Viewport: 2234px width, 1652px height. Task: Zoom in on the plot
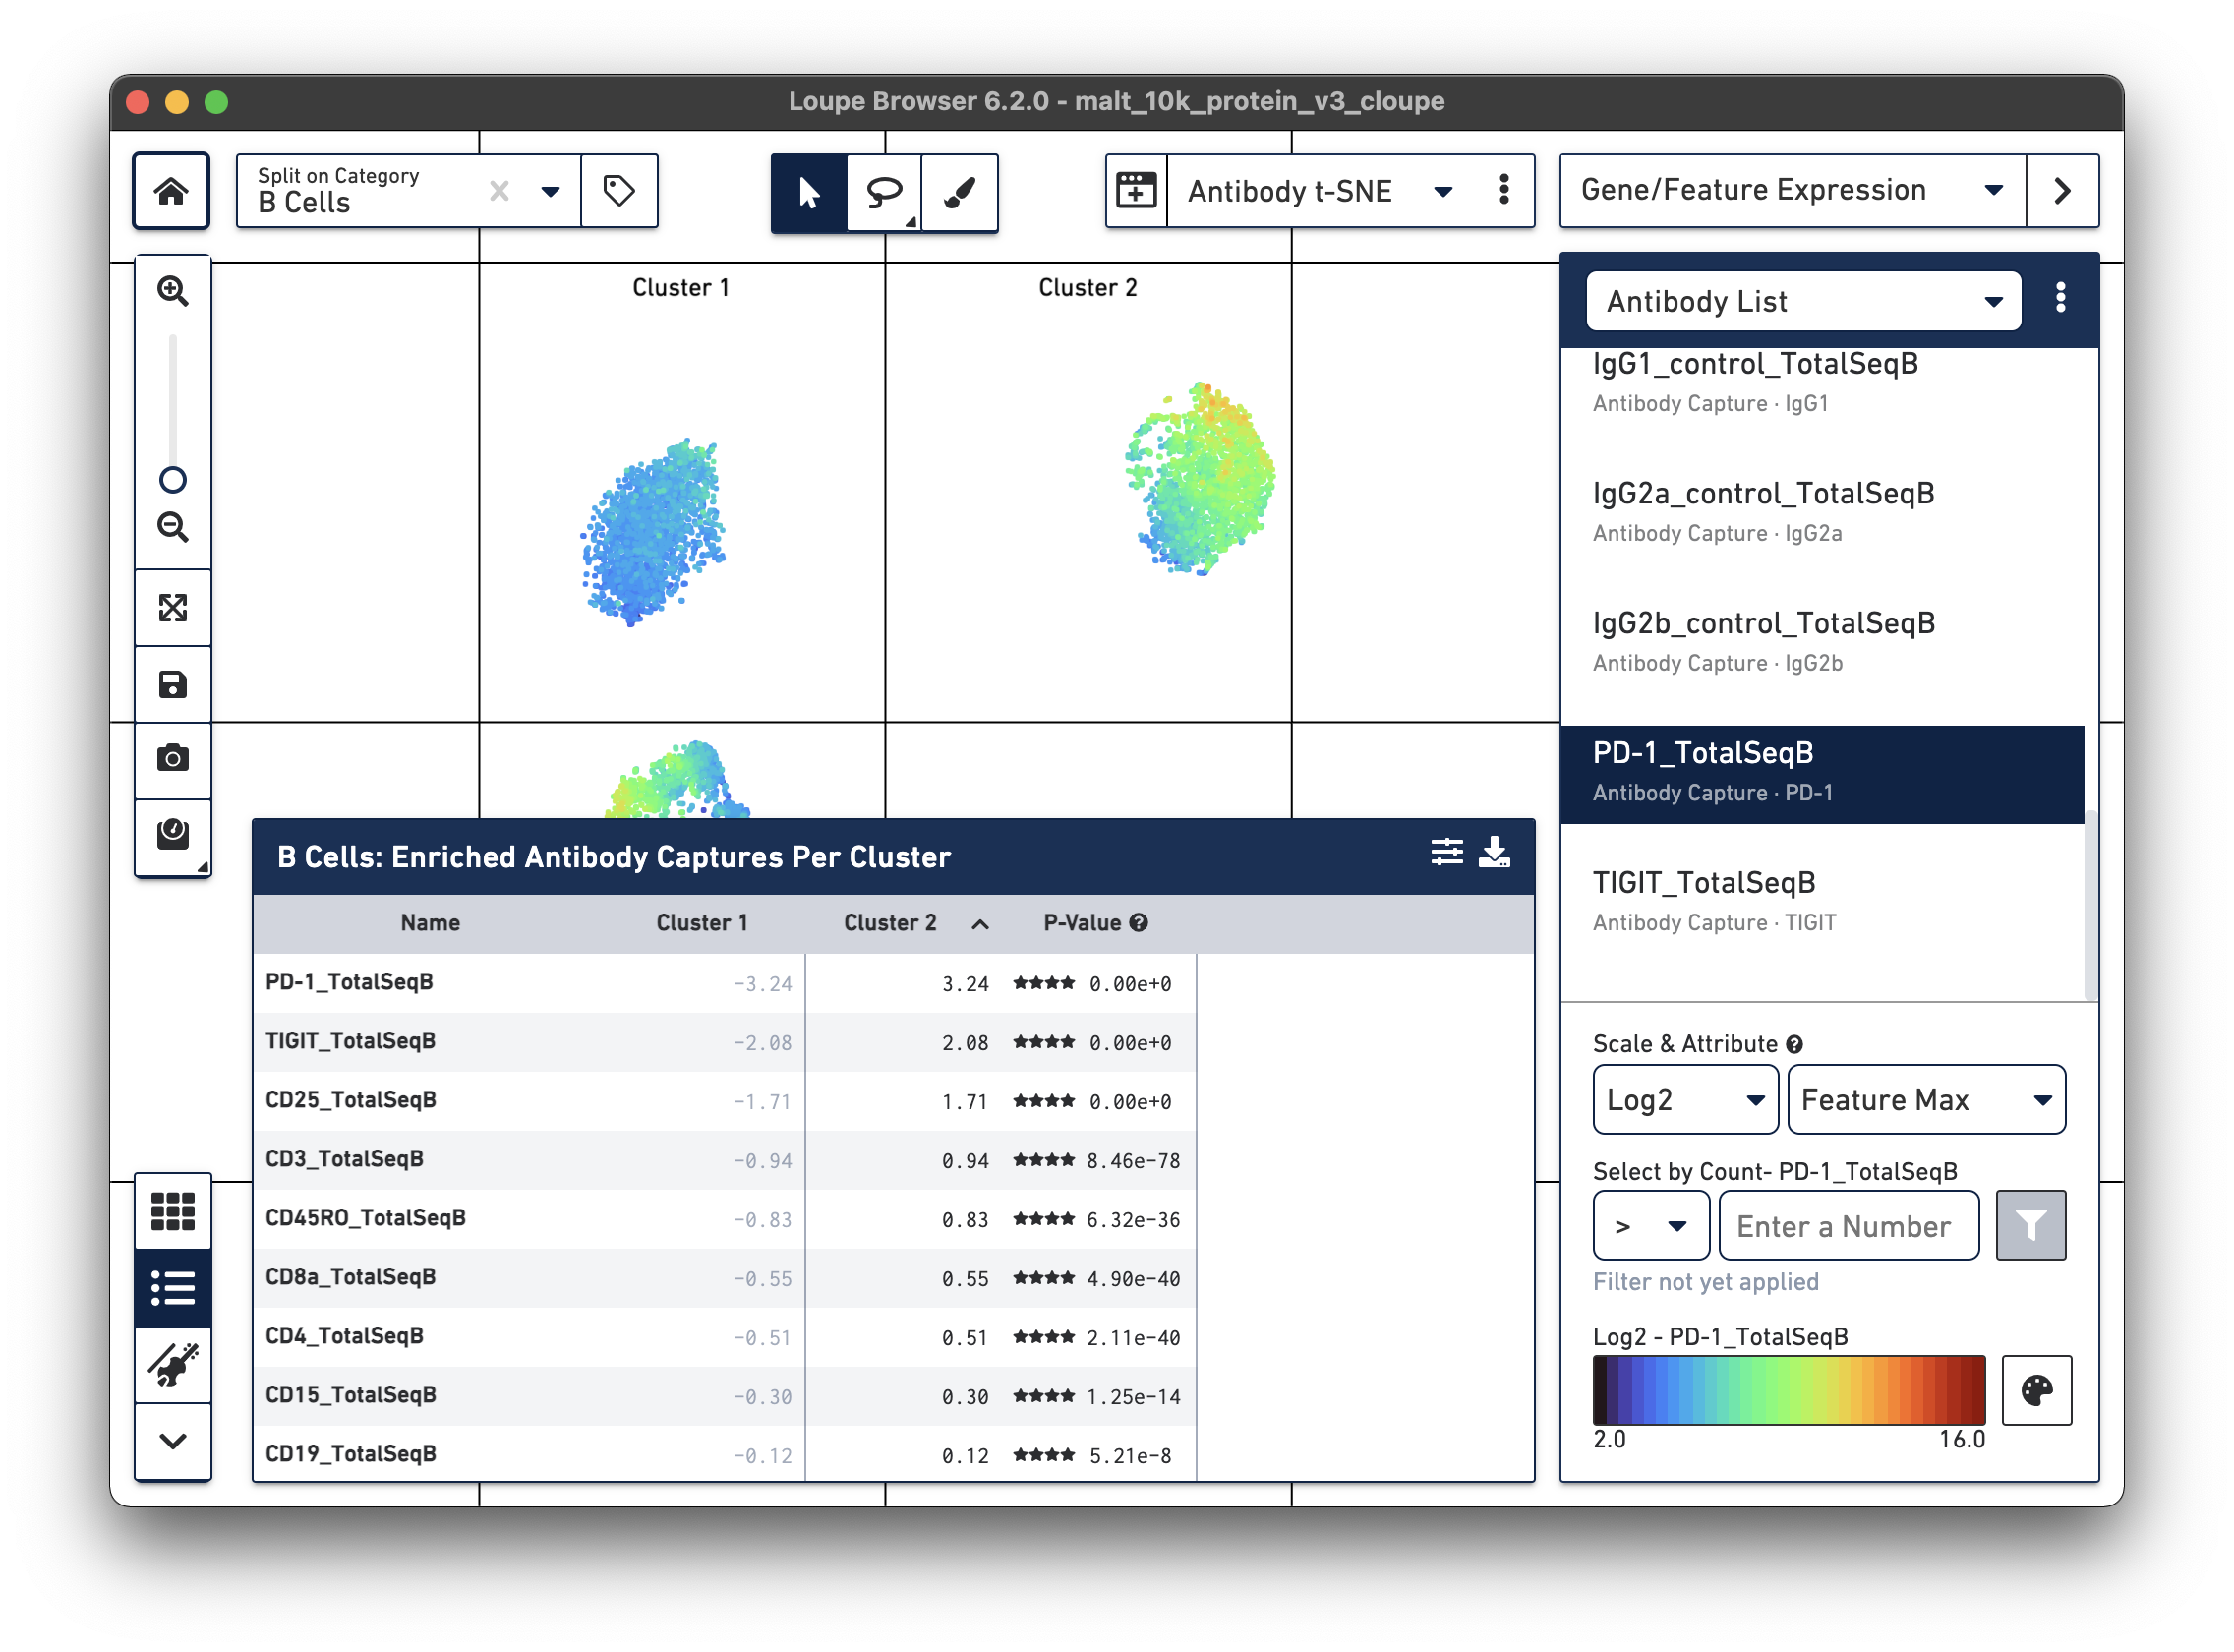click(x=172, y=291)
